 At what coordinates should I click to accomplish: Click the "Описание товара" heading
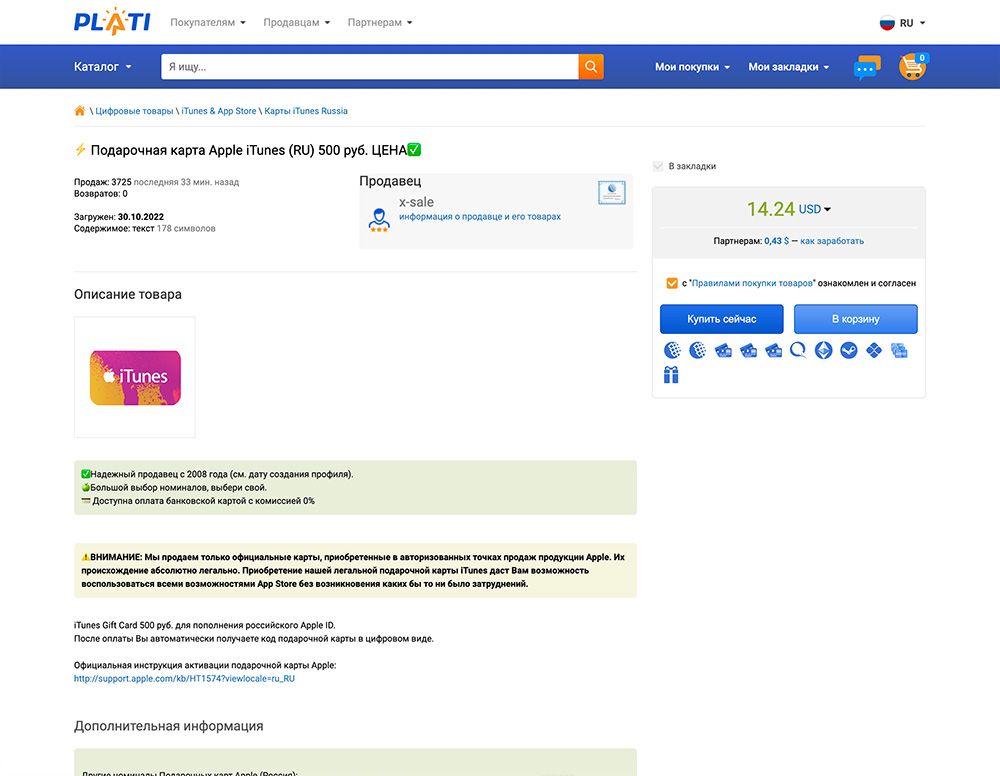(x=128, y=295)
